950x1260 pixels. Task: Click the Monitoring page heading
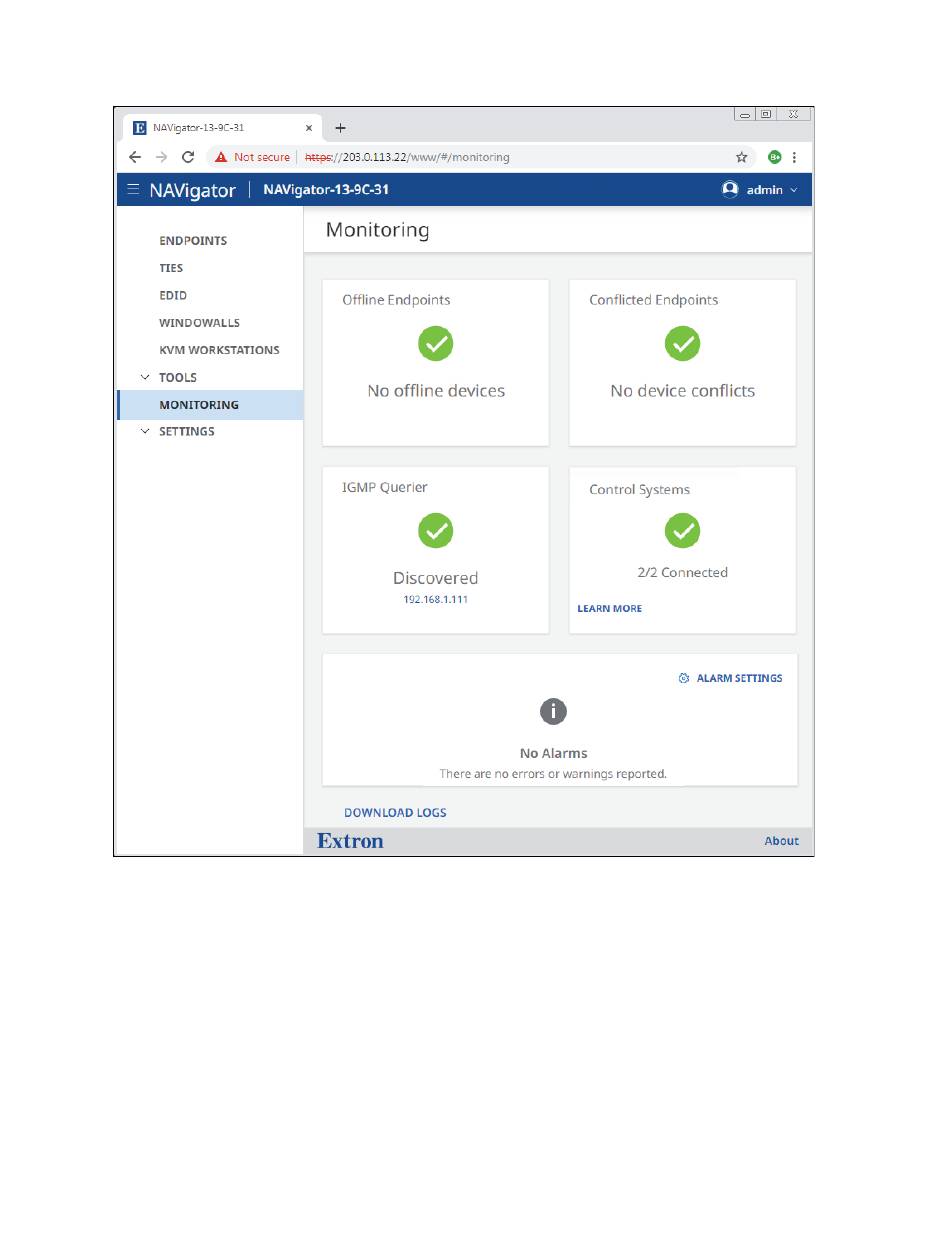tap(378, 230)
